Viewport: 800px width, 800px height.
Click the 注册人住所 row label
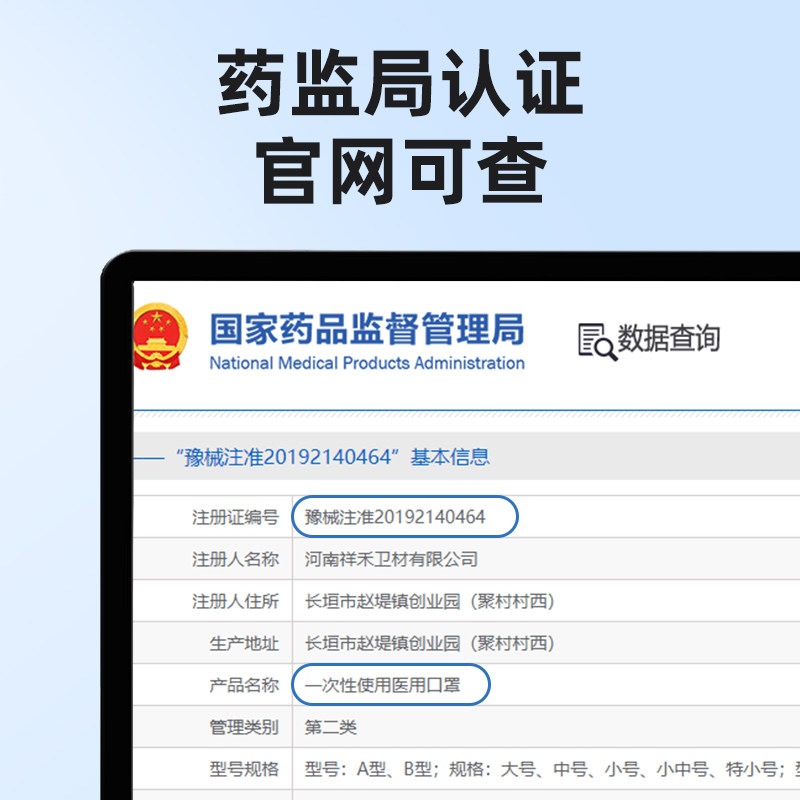coord(235,601)
